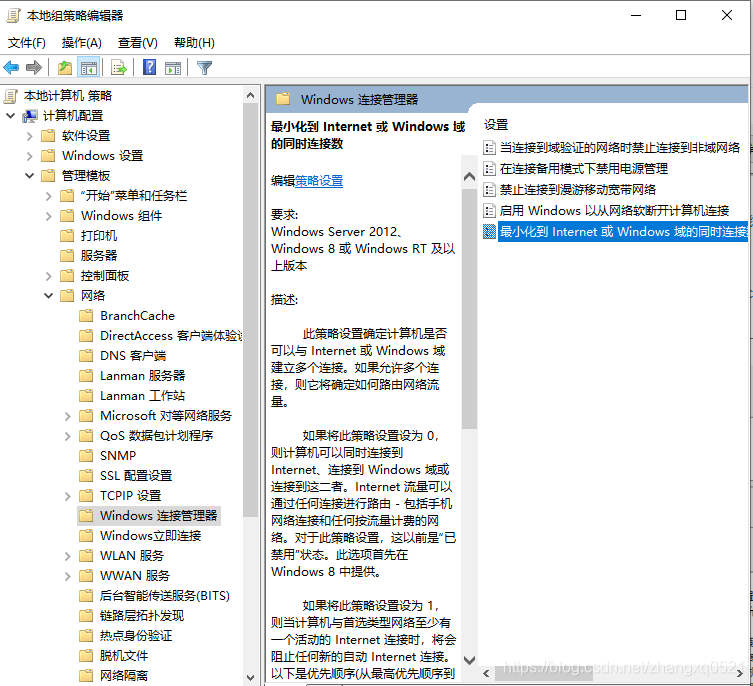Open the 文件(F) menu
Image resolution: width=753 pixels, height=686 pixels.
click(x=27, y=43)
